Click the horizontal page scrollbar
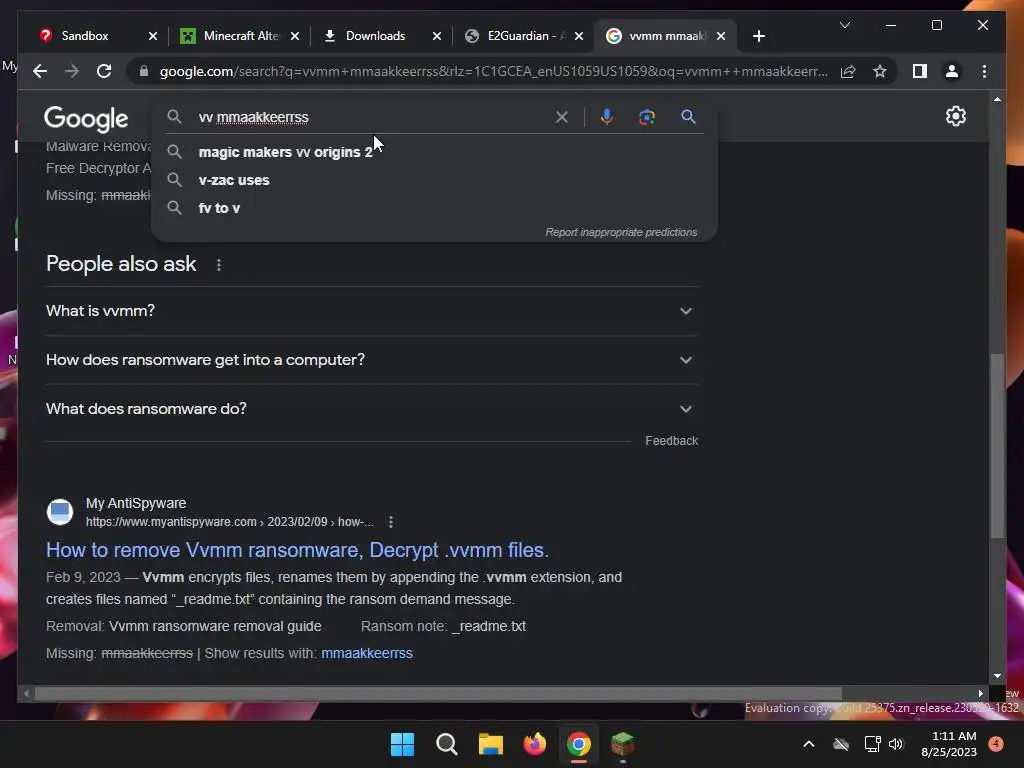 tap(438, 694)
